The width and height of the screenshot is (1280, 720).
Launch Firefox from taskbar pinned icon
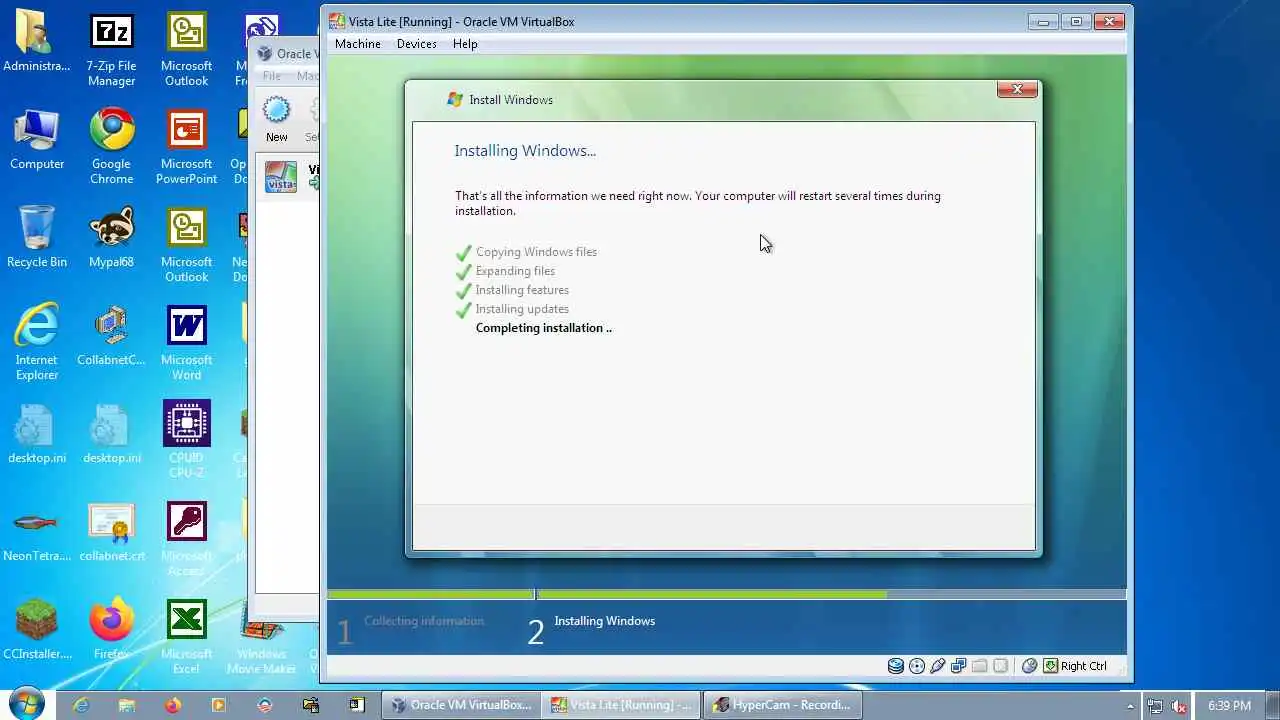tap(173, 705)
